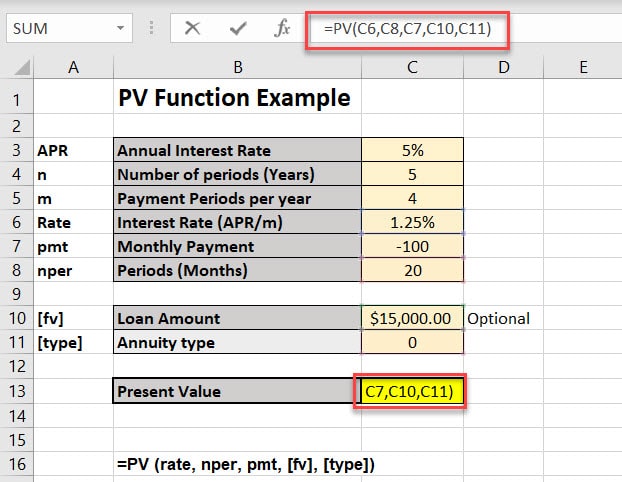
Task: Click the Interest Rate 1.25% cell
Action: [x=412, y=222]
